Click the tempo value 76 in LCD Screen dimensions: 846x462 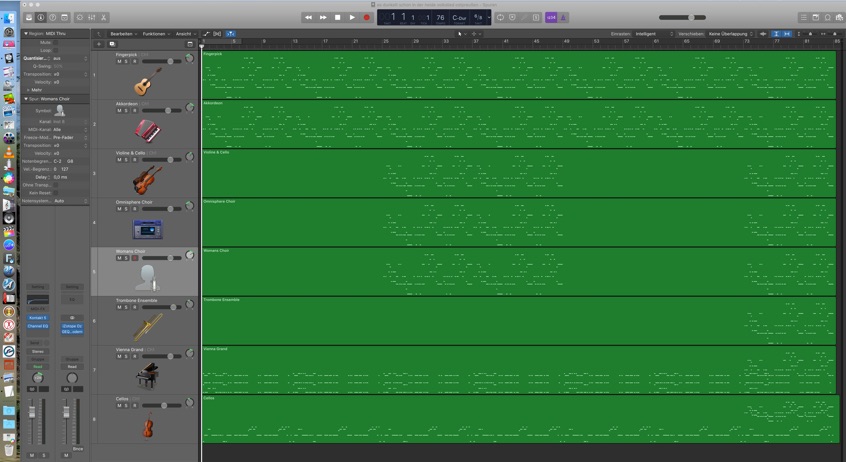point(440,17)
